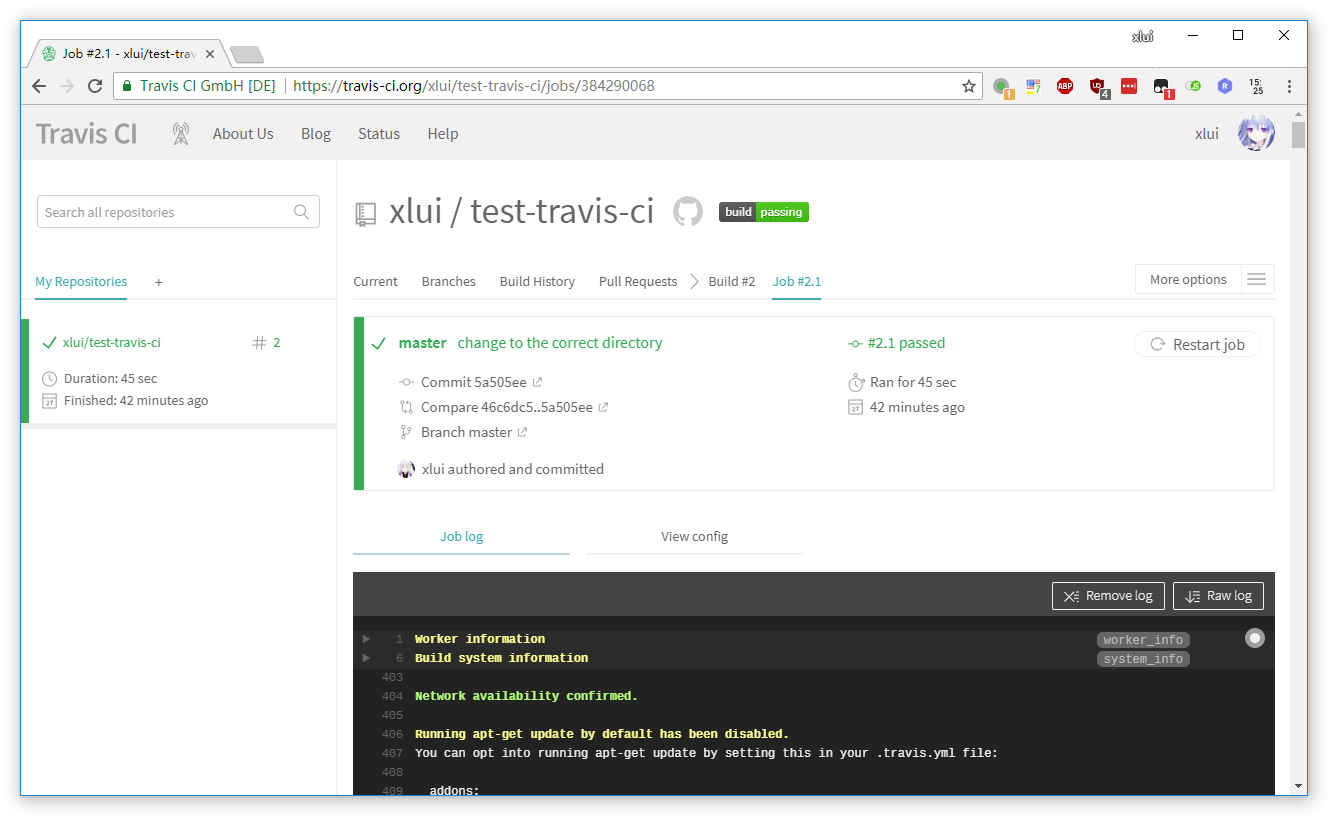Click the Raw log button
The image size is (1328, 816).
point(1218,596)
